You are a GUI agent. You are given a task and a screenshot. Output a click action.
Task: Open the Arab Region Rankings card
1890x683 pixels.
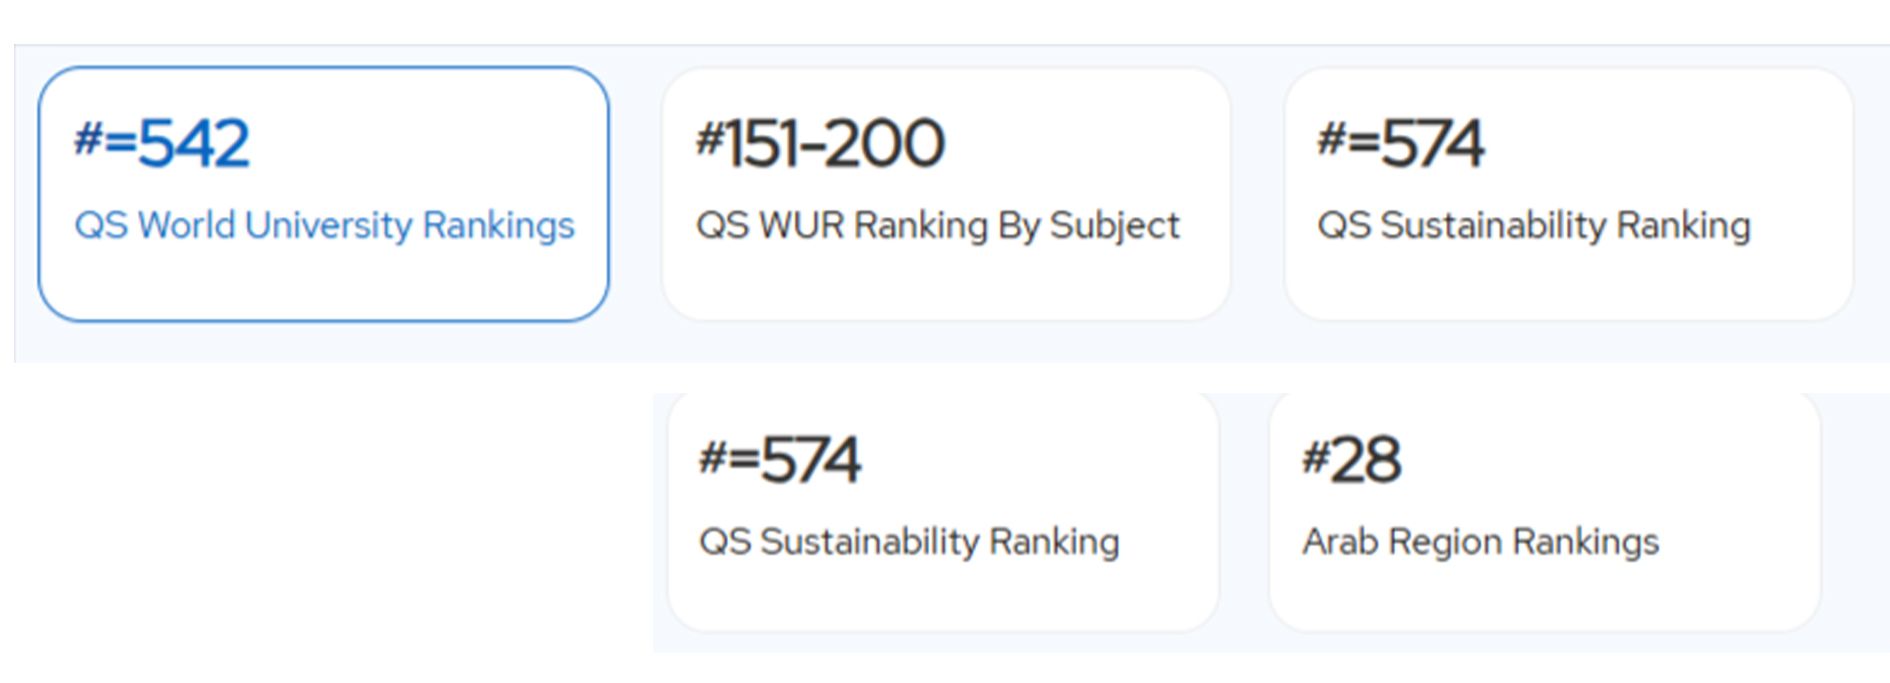coord(1544,511)
